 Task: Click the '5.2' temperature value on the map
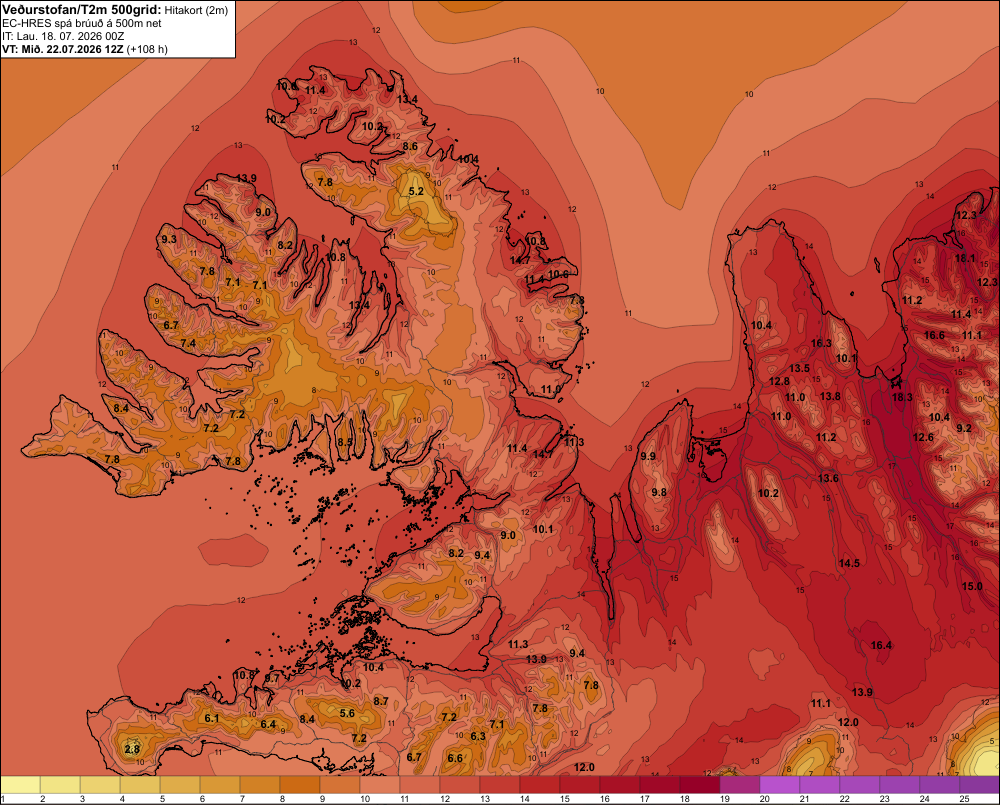(416, 191)
